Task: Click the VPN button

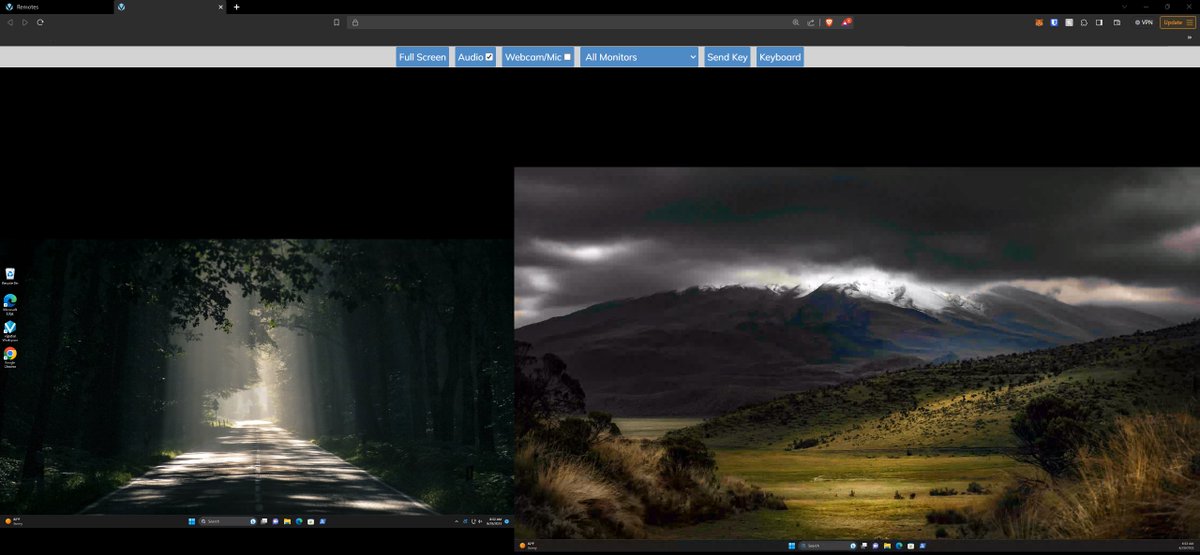Action: click(1143, 22)
